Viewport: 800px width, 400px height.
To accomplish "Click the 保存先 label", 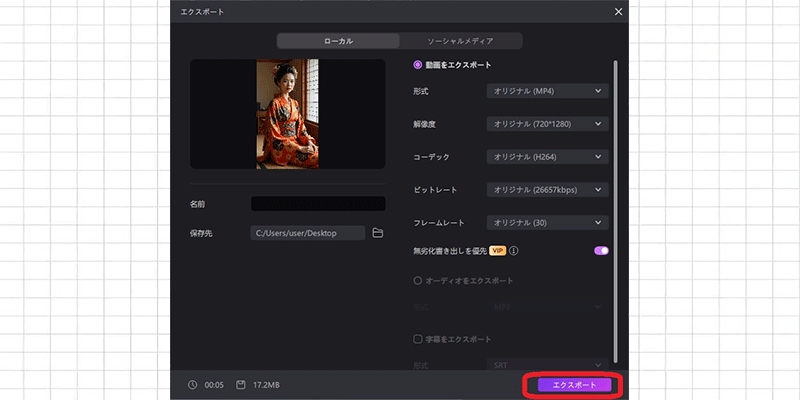I will 201,233.
